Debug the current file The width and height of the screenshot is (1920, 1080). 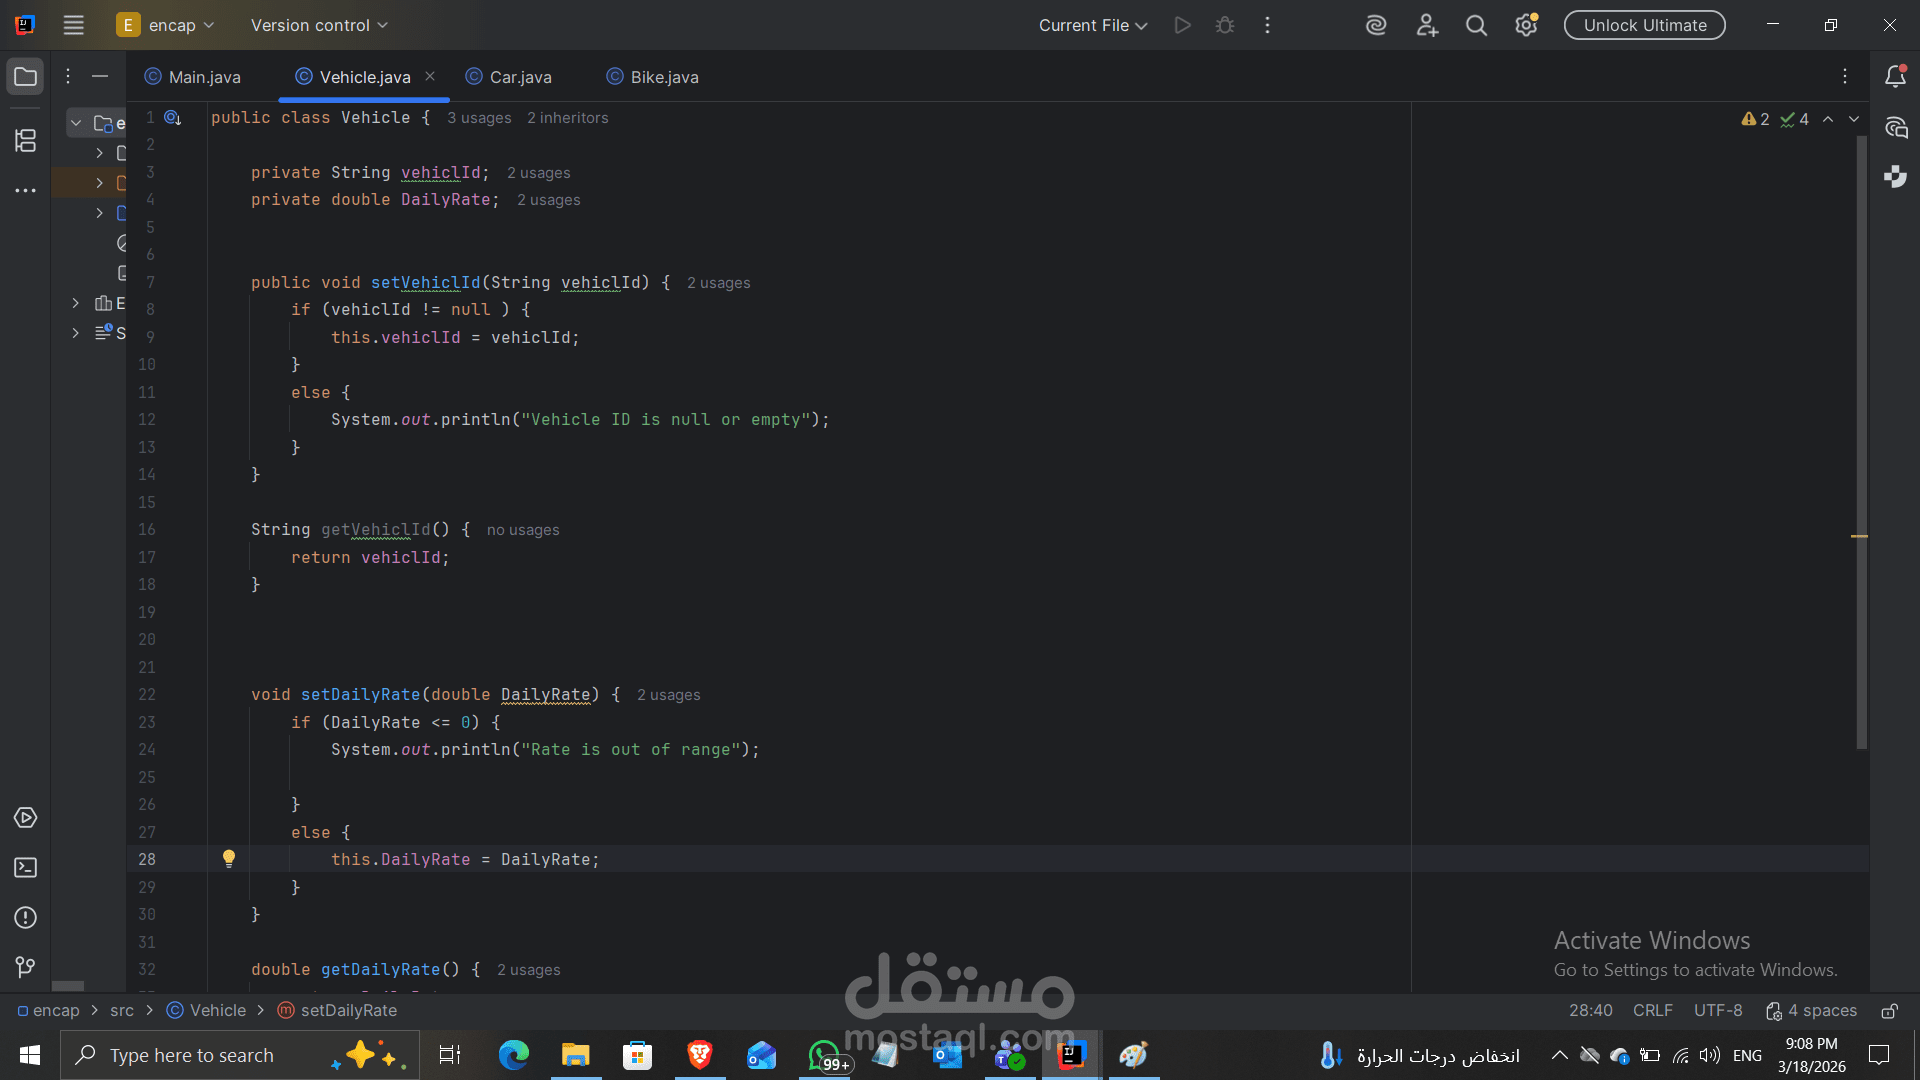click(1225, 25)
